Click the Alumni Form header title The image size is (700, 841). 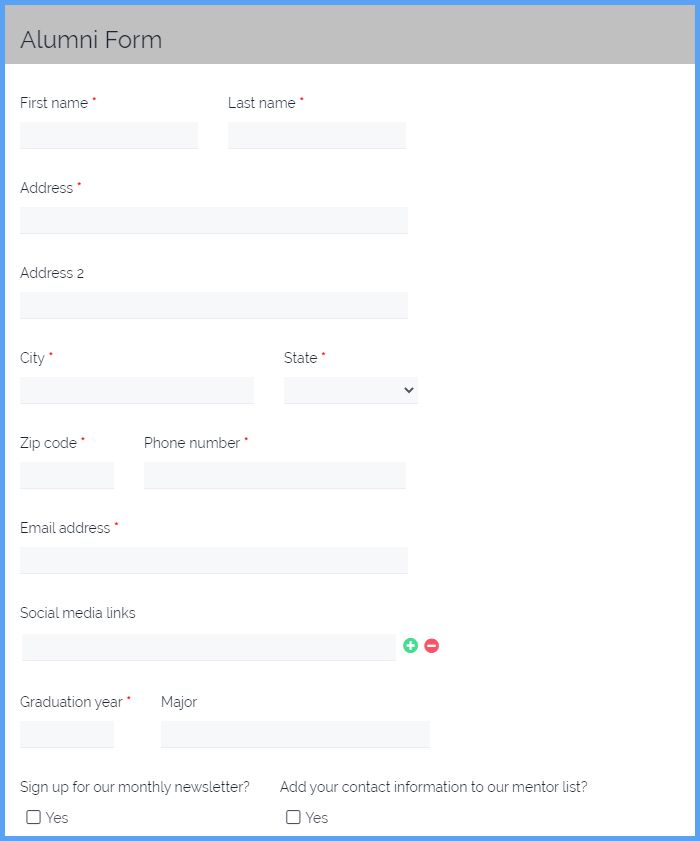tap(91, 40)
